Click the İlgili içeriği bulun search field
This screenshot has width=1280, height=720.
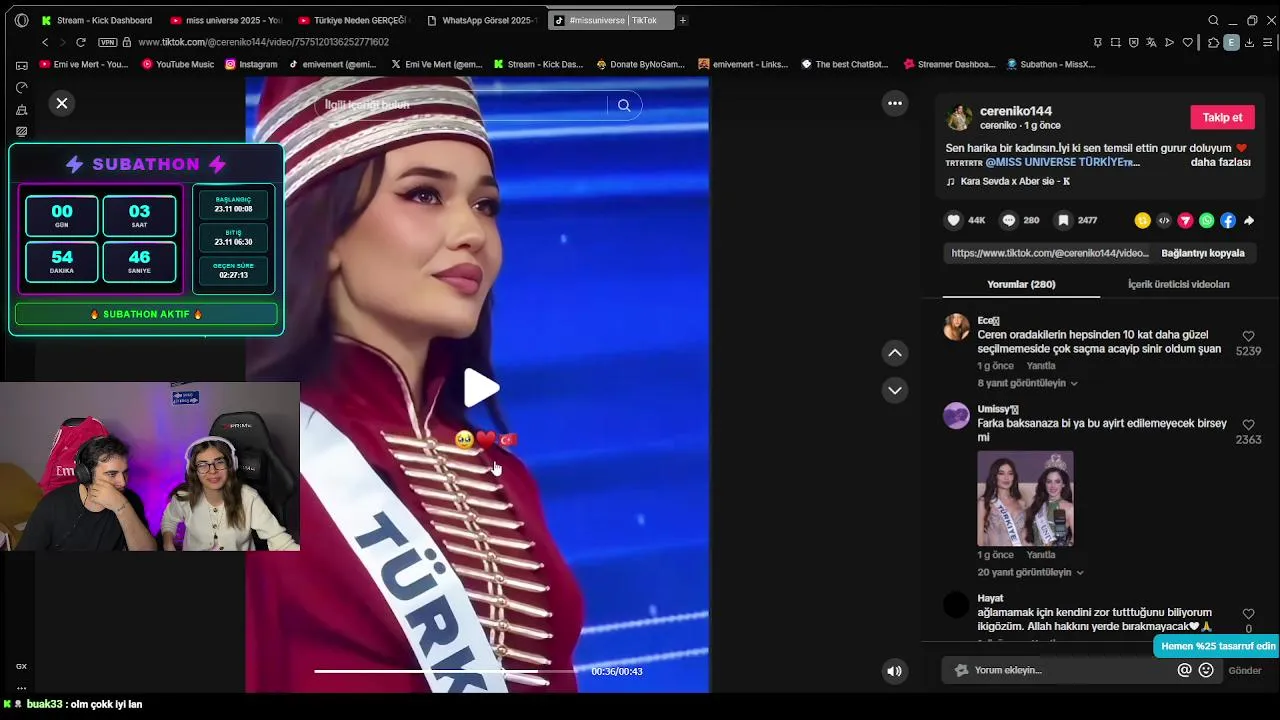point(460,105)
